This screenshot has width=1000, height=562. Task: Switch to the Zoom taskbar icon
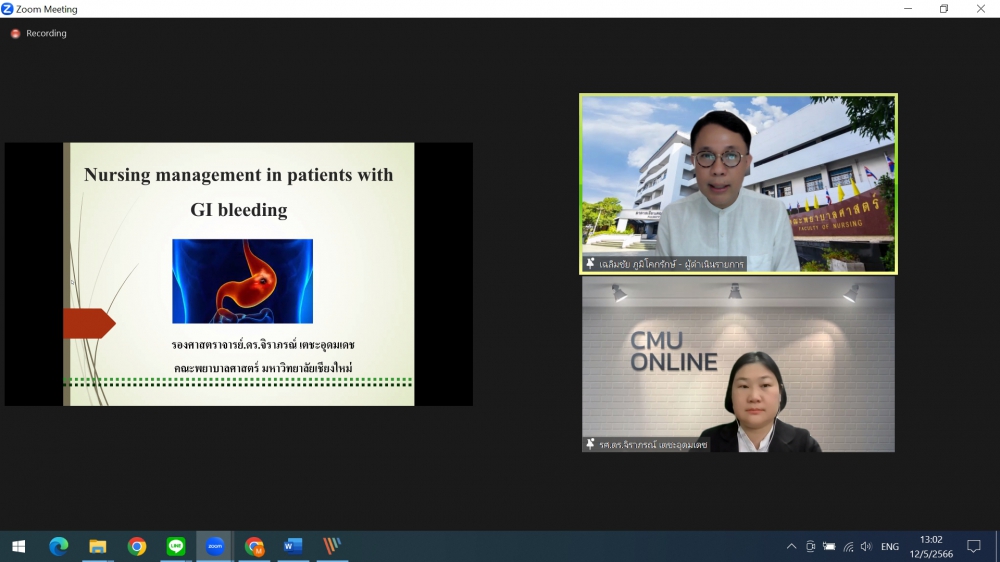coord(215,546)
